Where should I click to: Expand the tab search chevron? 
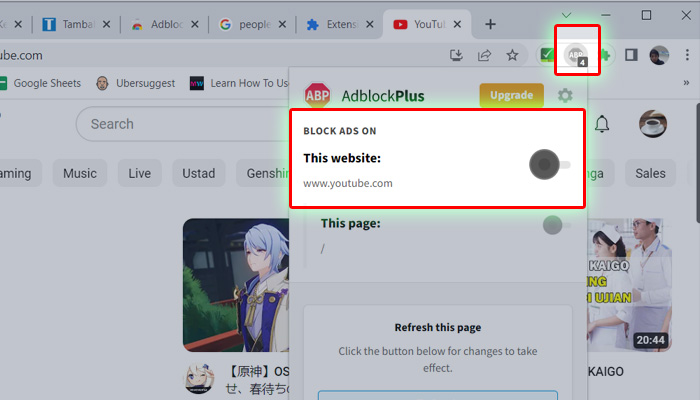566,15
